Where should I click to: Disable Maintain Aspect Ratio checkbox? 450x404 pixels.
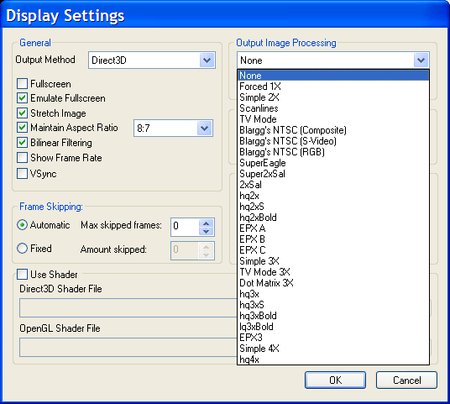(22, 127)
